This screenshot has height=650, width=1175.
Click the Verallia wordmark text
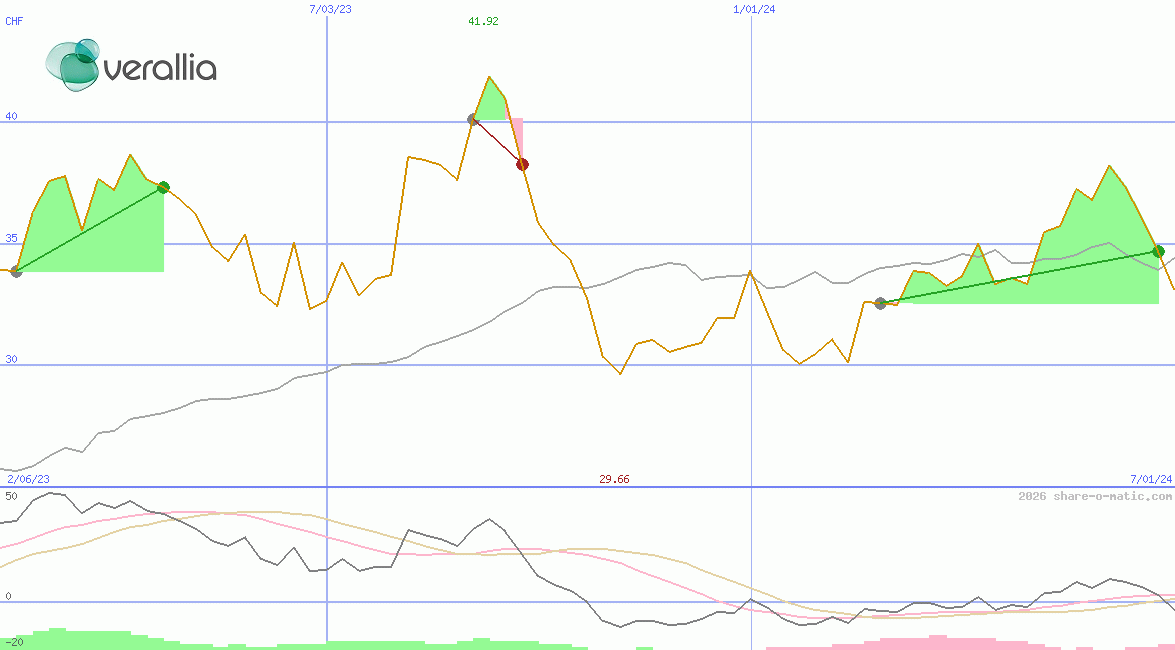coord(160,69)
